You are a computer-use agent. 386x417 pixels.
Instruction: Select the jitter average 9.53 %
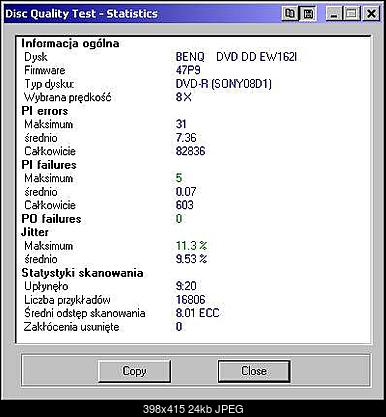tap(191, 259)
